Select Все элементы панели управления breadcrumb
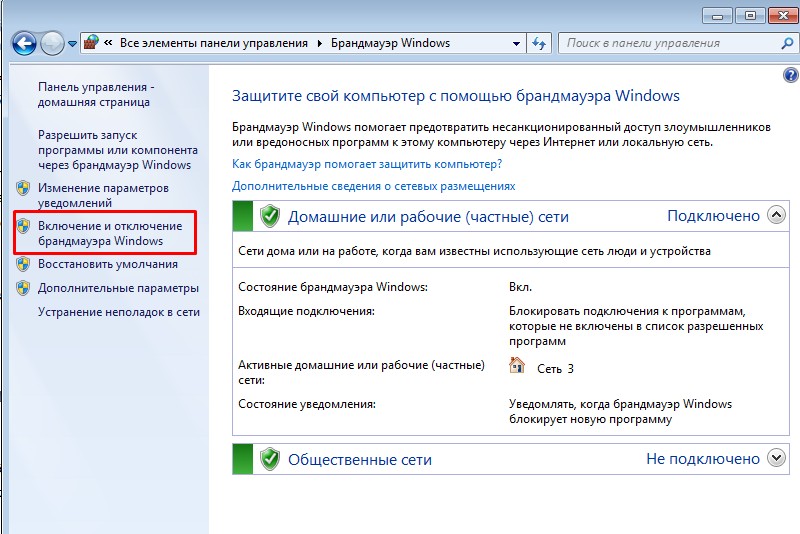Image resolution: width=800 pixels, height=534 pixels. 214,43
